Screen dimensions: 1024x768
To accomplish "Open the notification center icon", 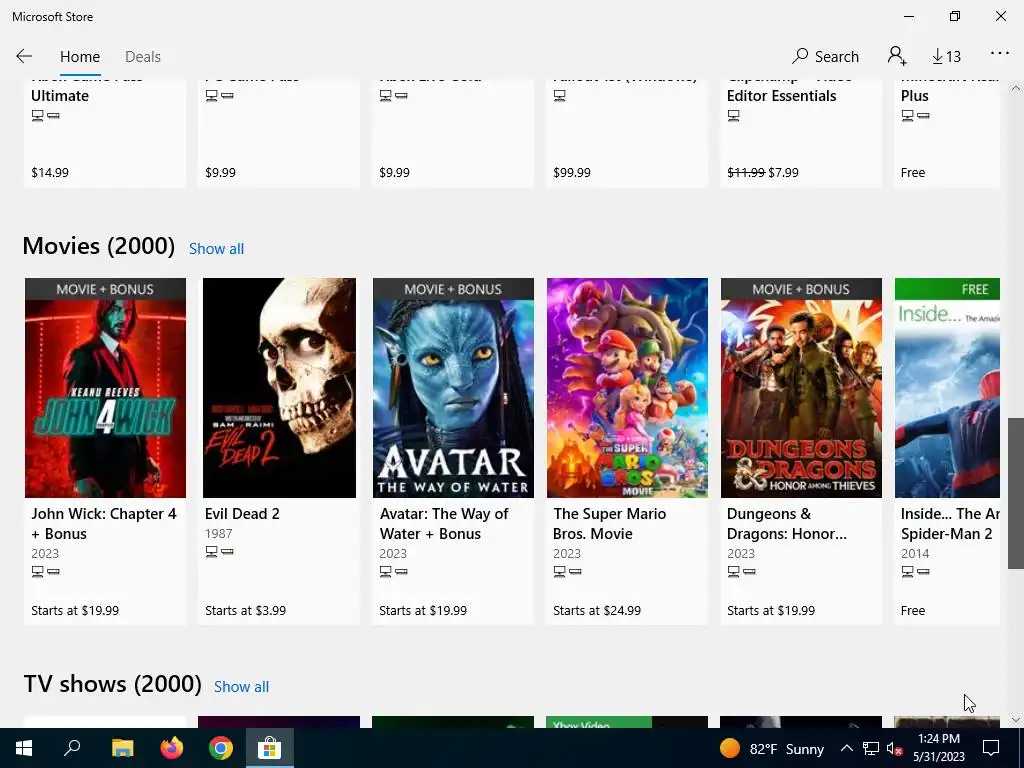I will pyautogui.click(x=991, y=748).
